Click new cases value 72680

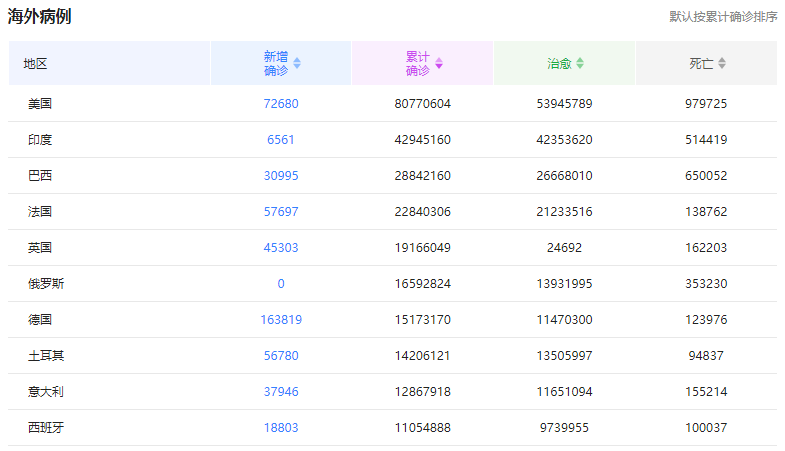point(281,104)
